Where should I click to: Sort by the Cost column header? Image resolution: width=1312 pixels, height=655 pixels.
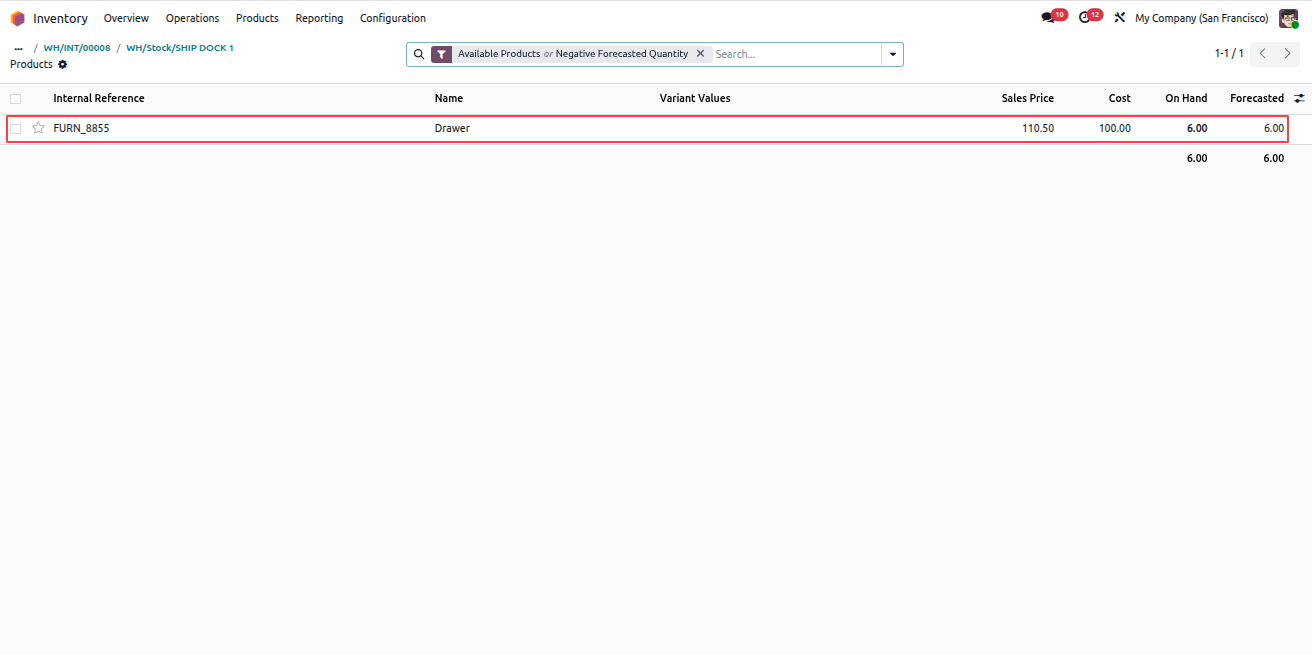click(x=1120, y=98)
